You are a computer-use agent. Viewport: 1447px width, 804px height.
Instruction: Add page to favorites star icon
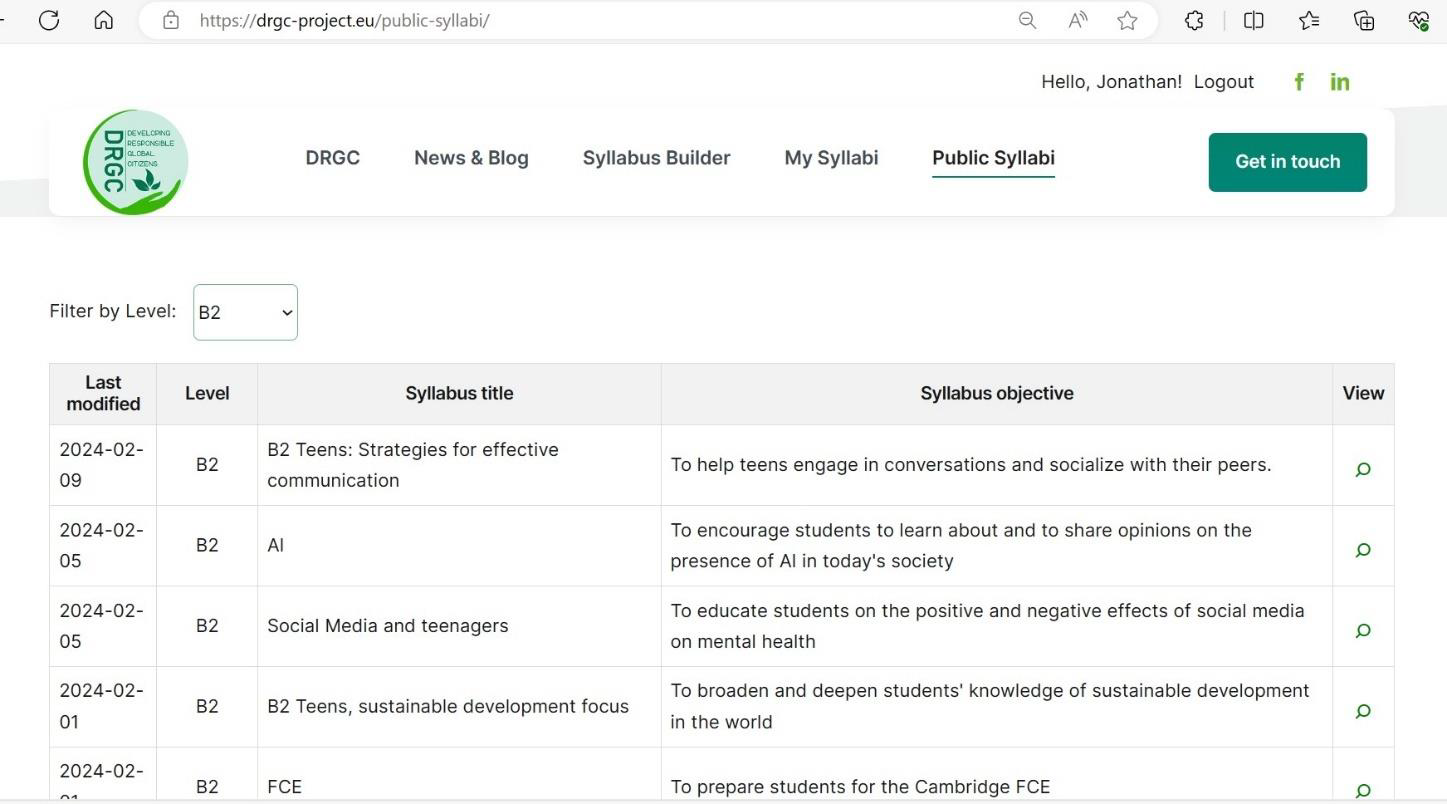(x=1127, y=20)
